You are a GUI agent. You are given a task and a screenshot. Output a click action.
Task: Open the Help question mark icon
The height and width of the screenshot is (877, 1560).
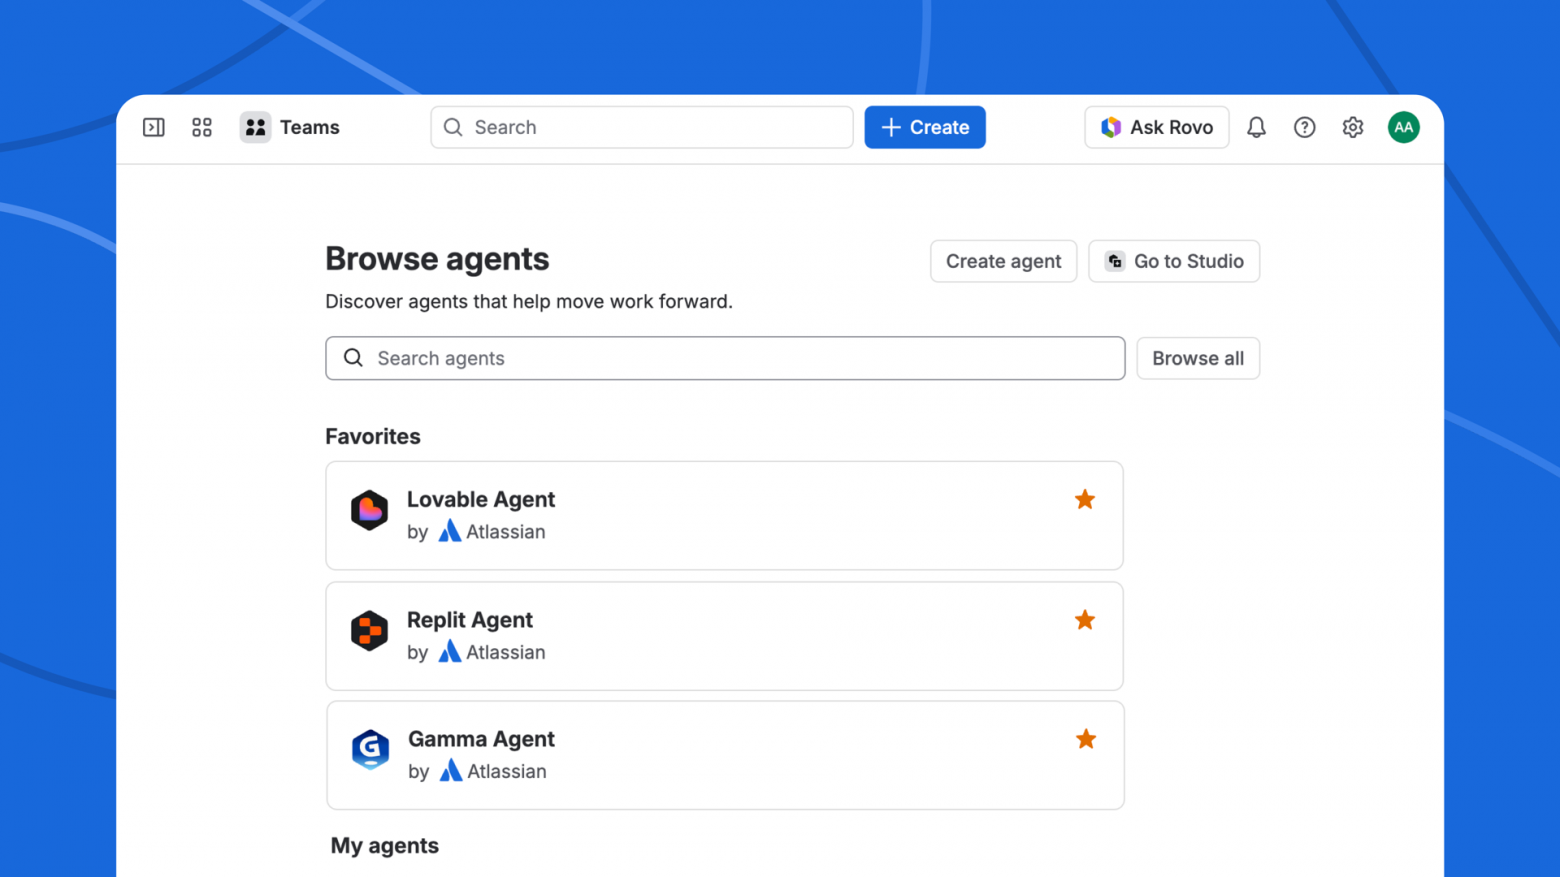(x=1304, y=127)
